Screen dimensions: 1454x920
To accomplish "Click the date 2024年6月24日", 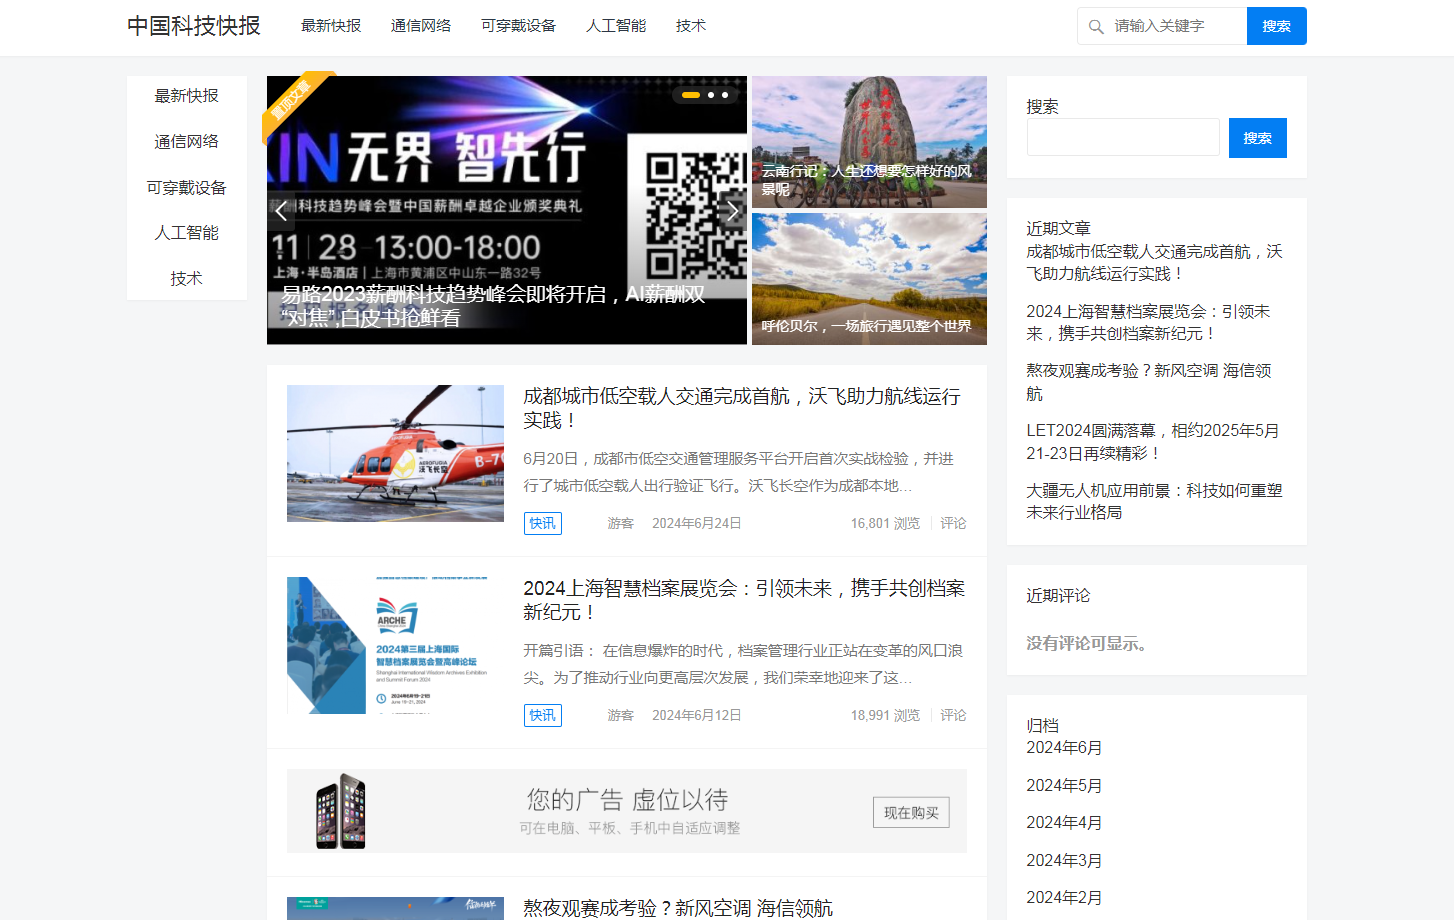I will point(697,523).
